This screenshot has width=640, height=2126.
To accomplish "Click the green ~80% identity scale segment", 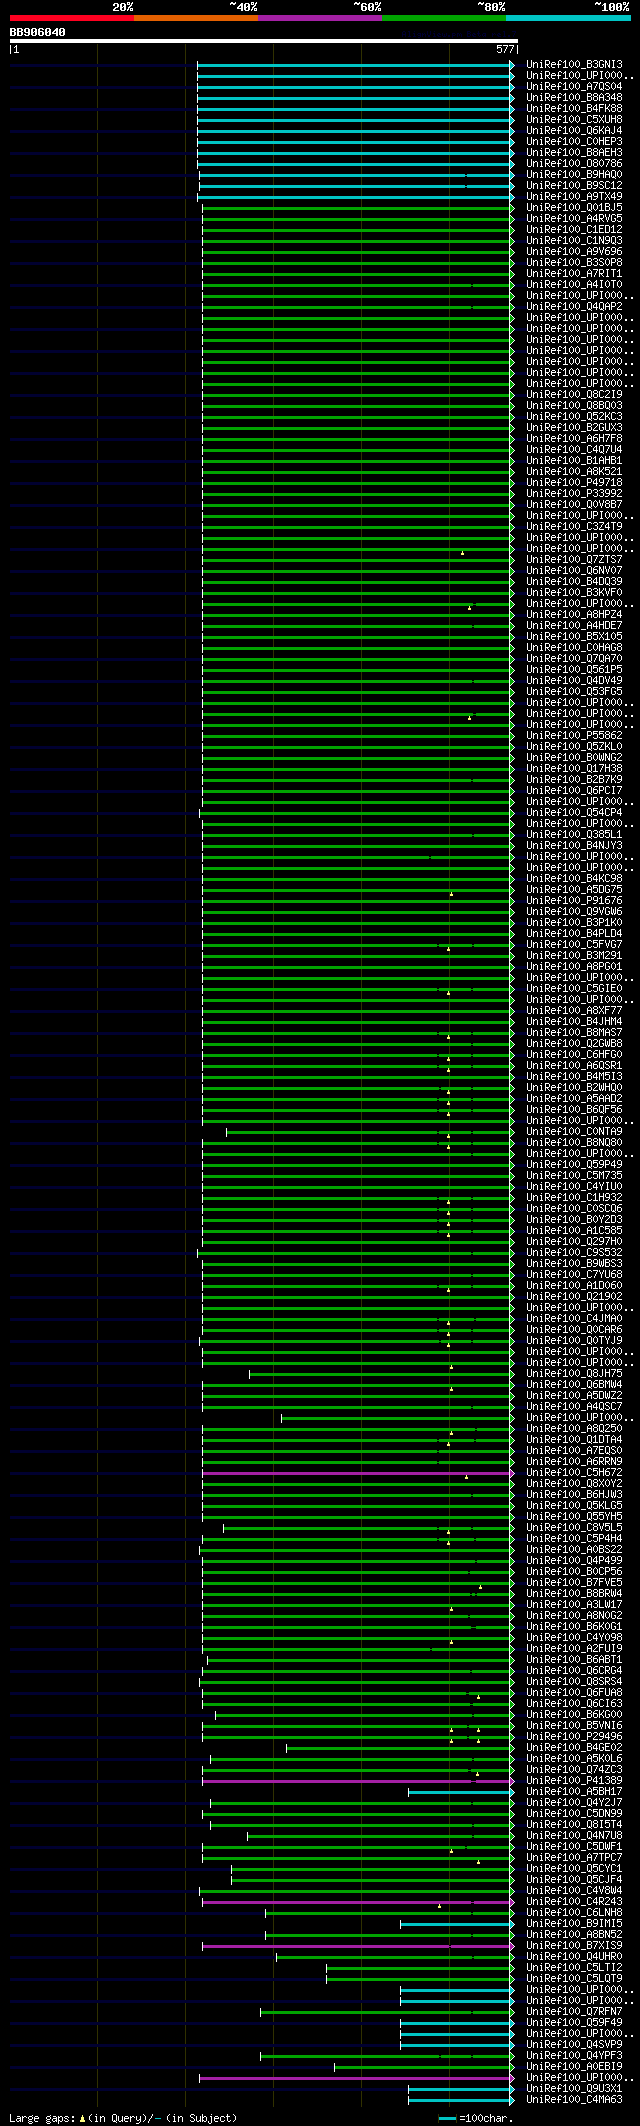I will (444, 18).
